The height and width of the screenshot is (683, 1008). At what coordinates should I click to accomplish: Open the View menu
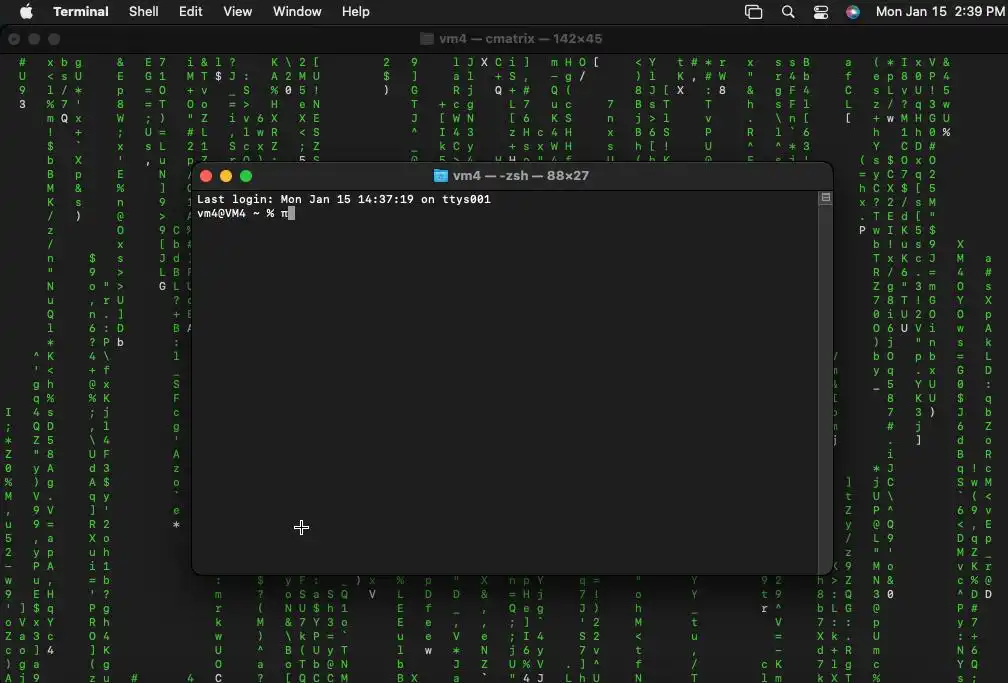coord(237,12)
